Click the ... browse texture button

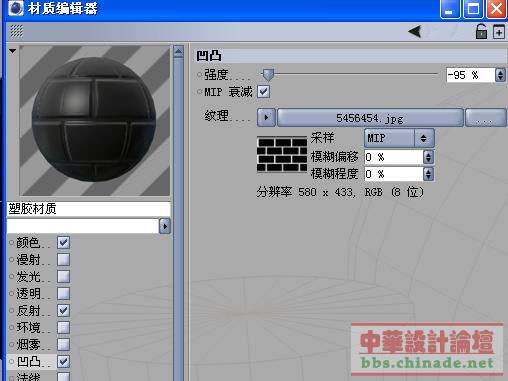point(486,117)
